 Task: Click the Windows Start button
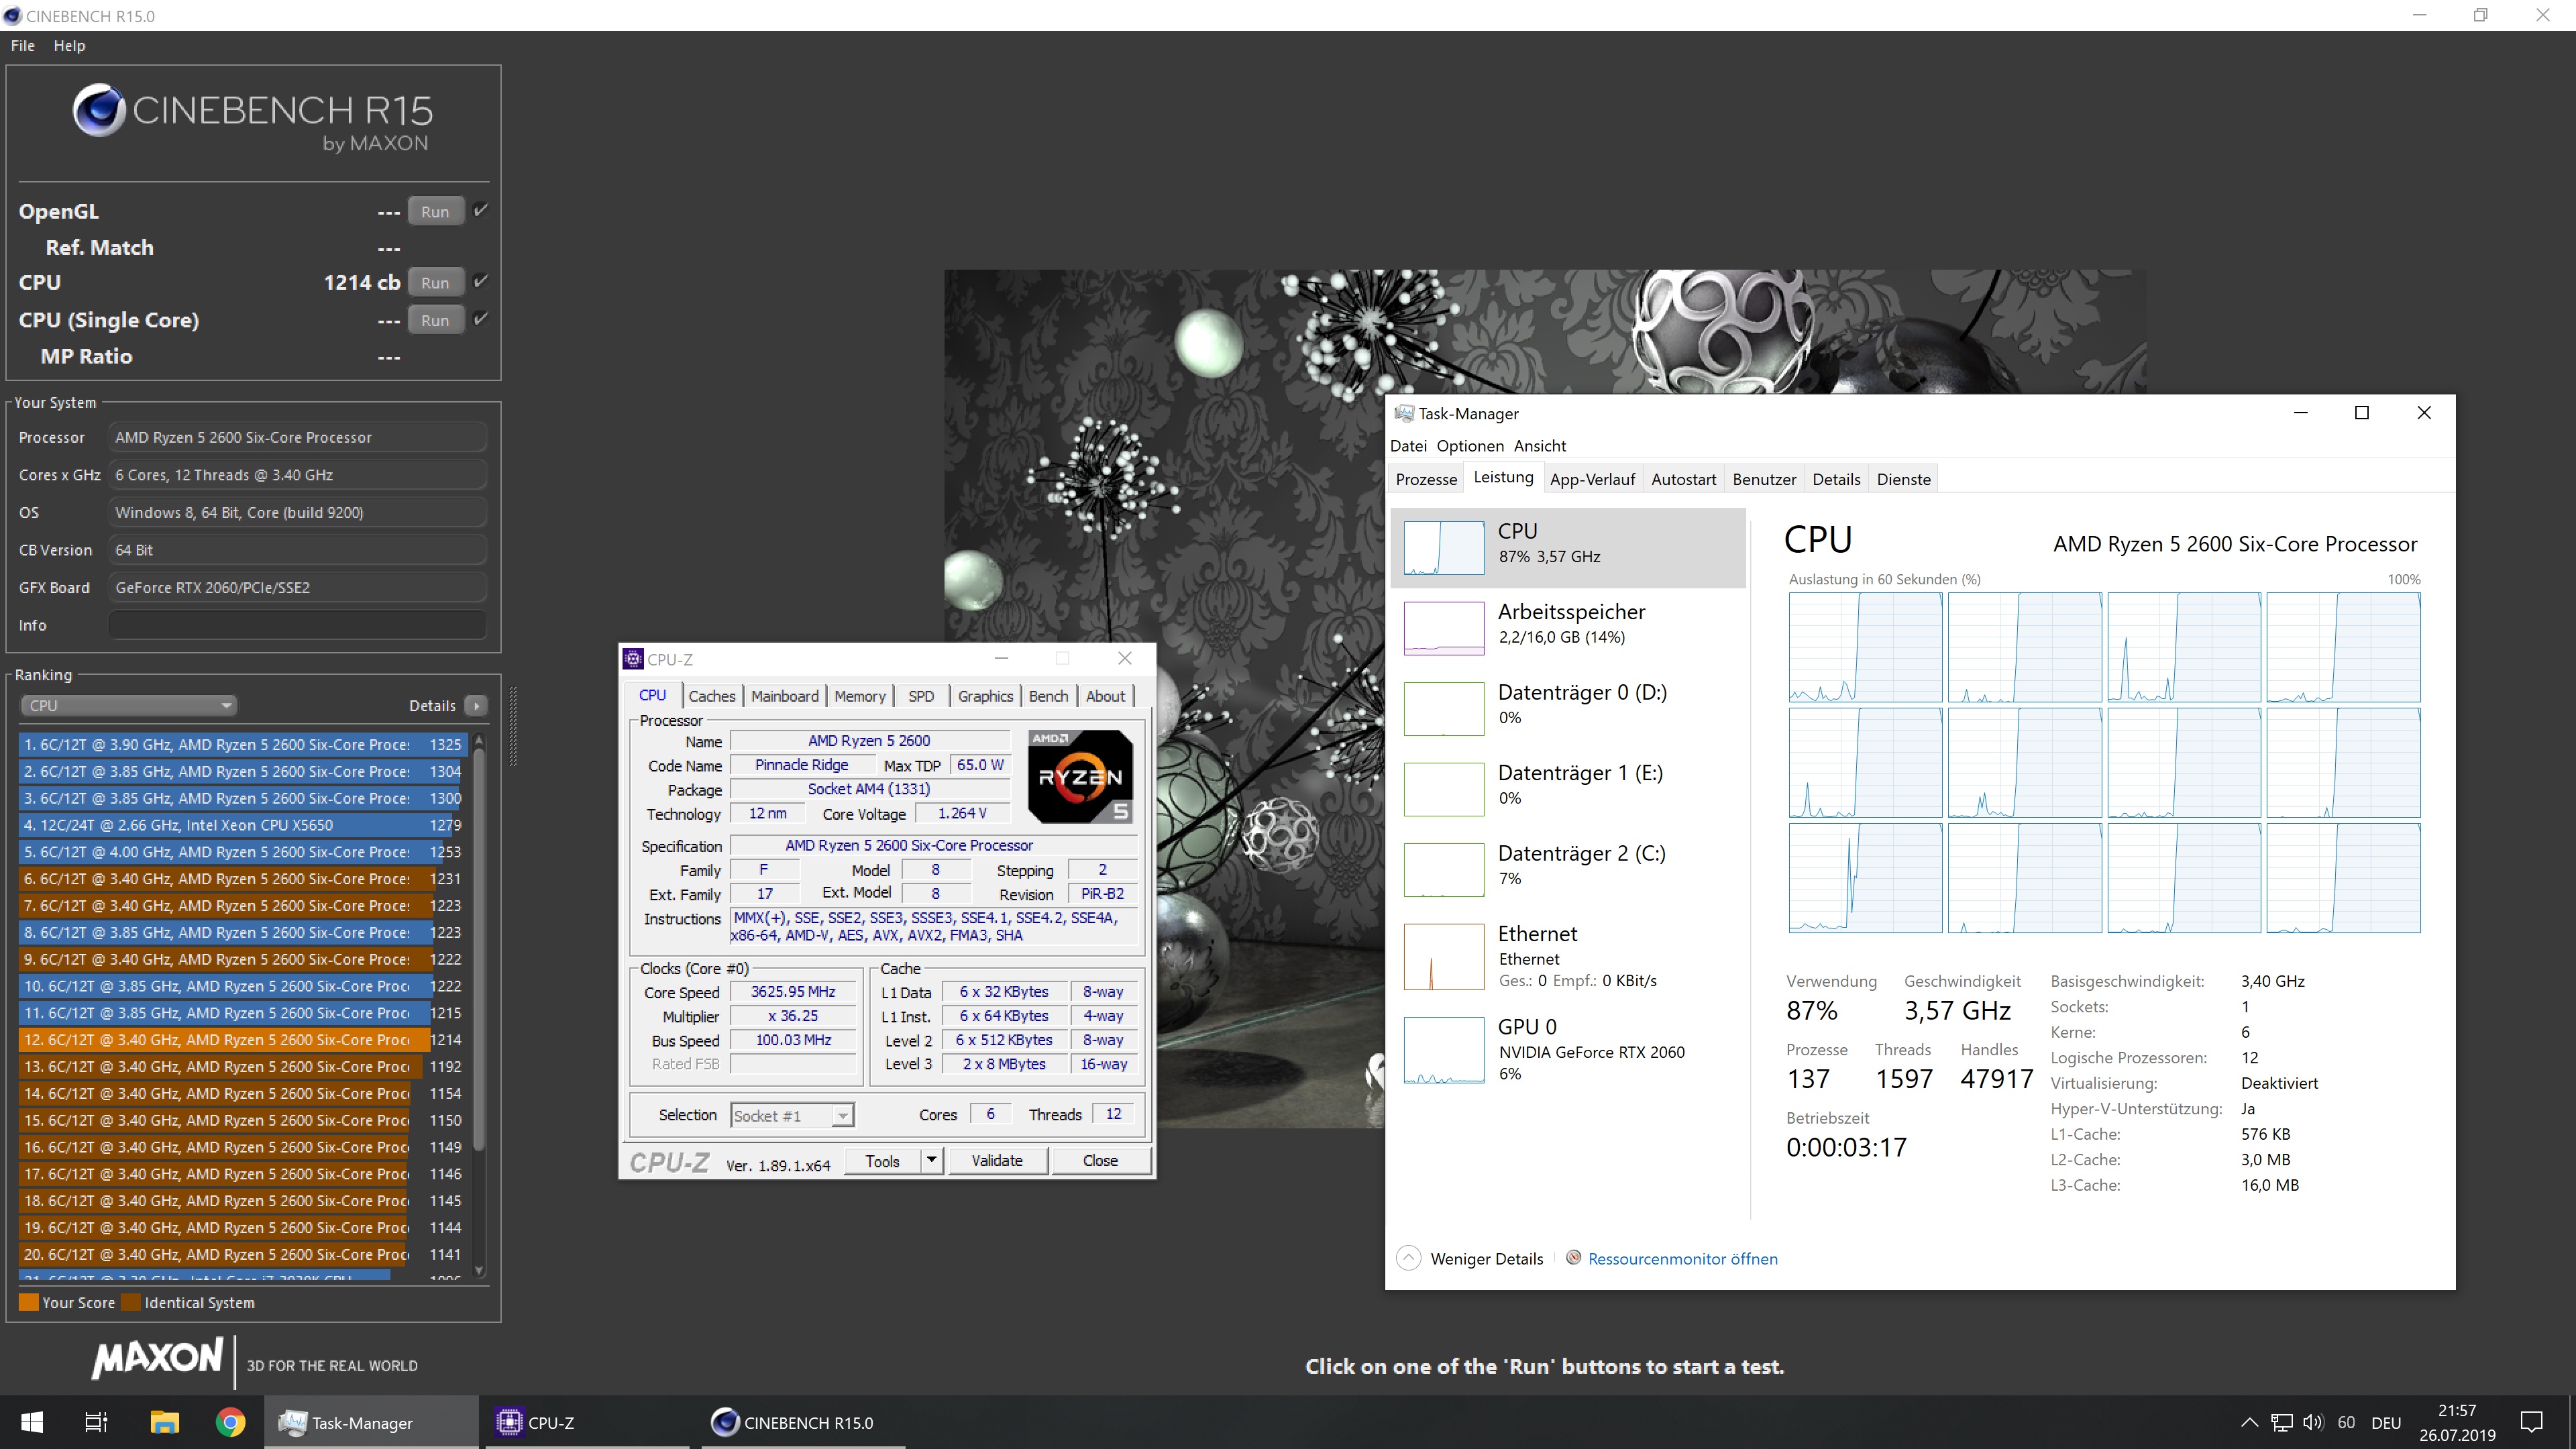(32, 1422)
